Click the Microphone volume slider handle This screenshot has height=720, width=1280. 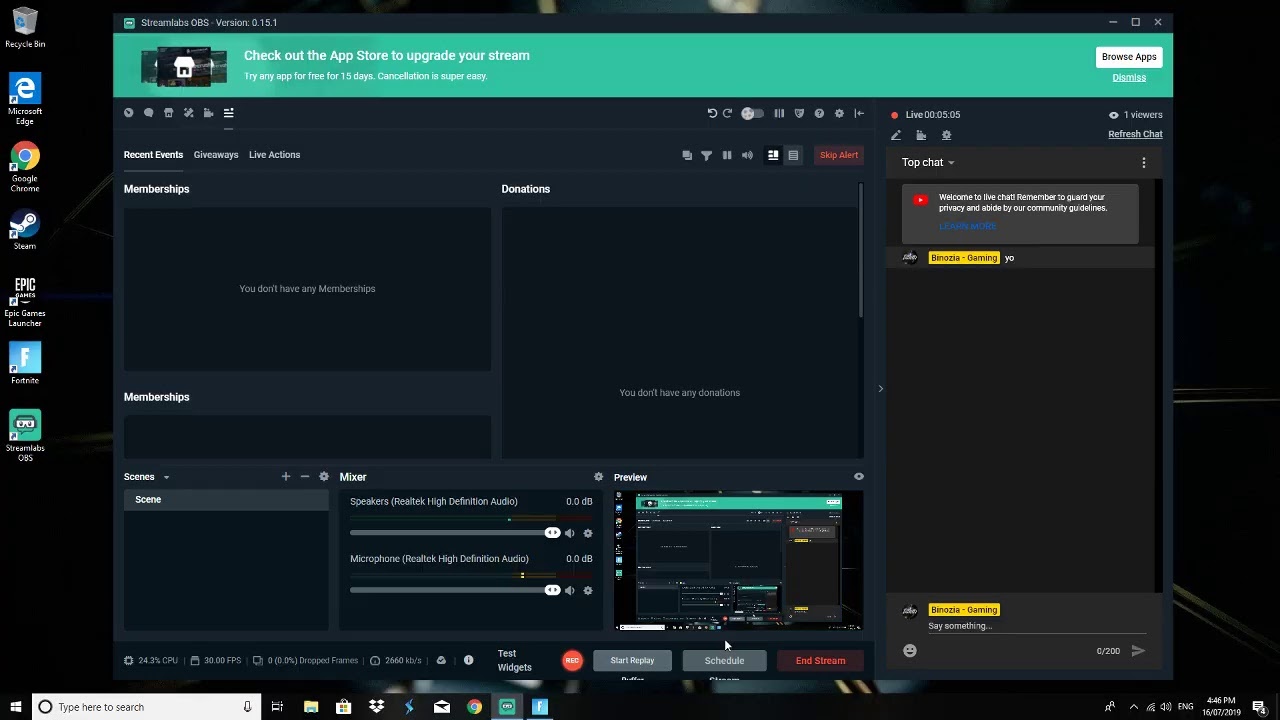click(x=552, y=590)
